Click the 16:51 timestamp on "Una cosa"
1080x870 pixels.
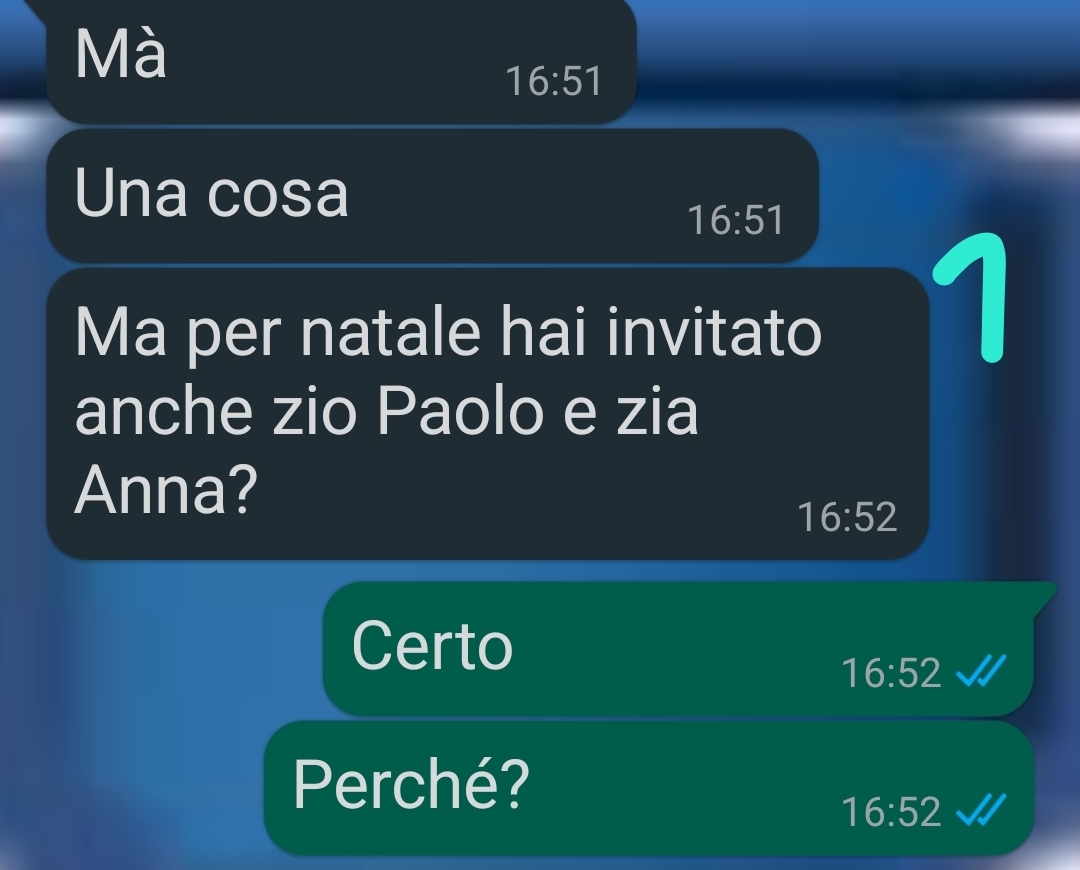(x=736, y=220)
